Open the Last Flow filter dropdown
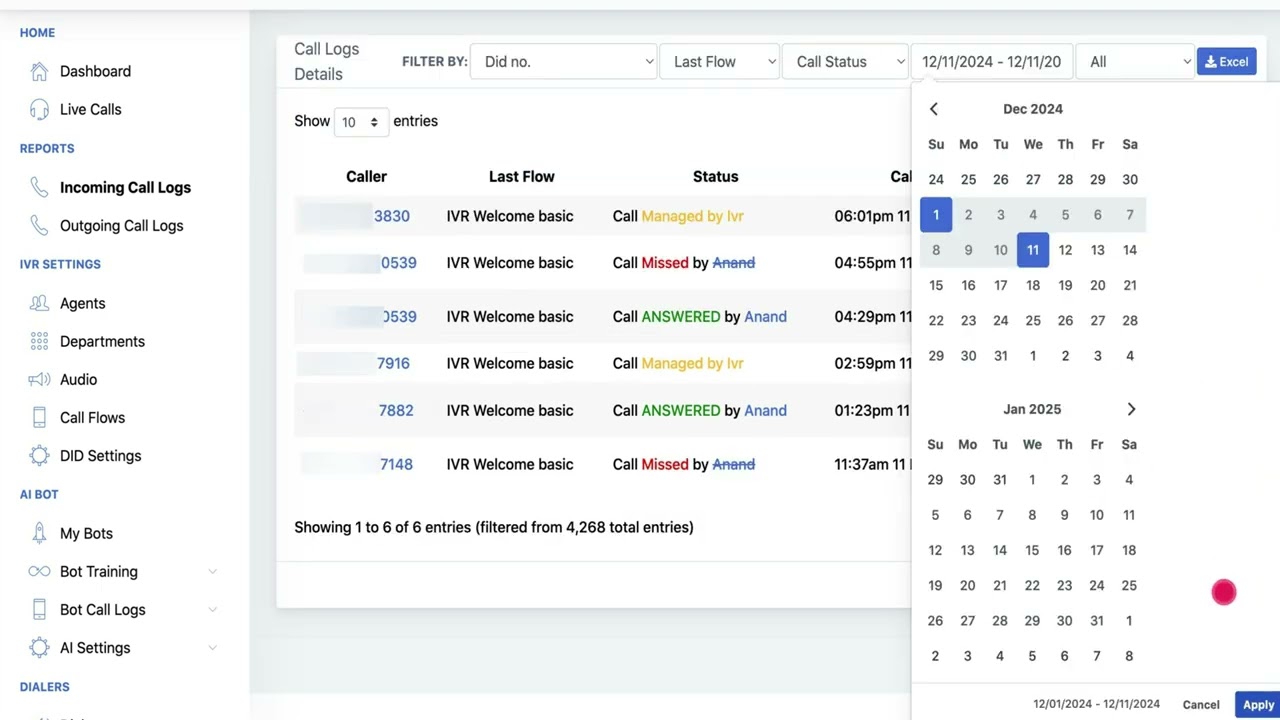 [719, 61]
